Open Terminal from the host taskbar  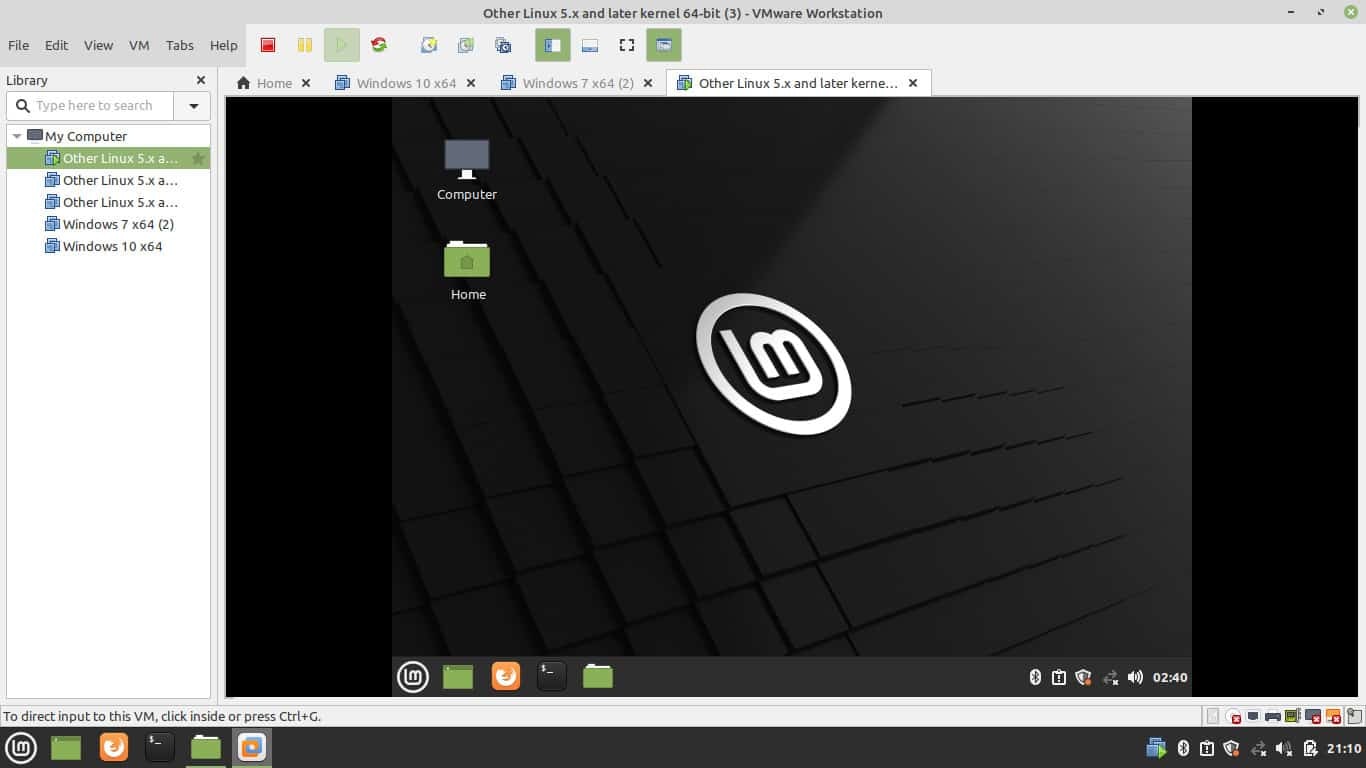coord(160,747)
